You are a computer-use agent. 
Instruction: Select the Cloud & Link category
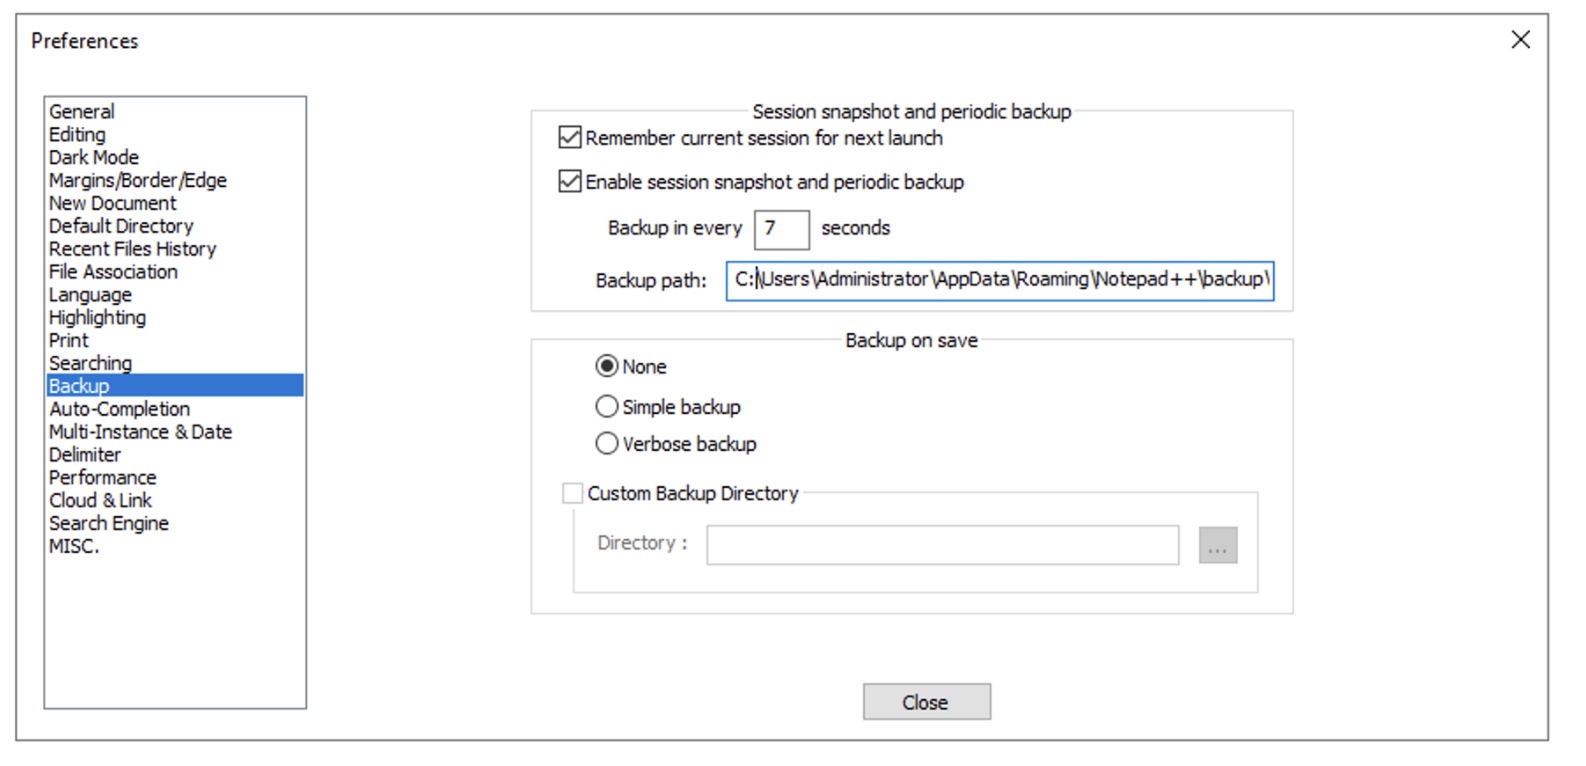pos(99,500)
